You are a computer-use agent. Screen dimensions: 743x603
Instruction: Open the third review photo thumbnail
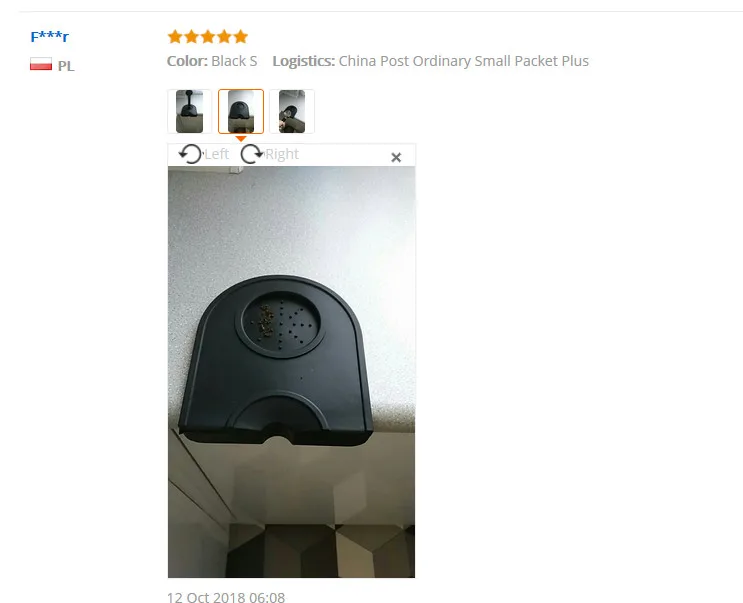[292, 111]
